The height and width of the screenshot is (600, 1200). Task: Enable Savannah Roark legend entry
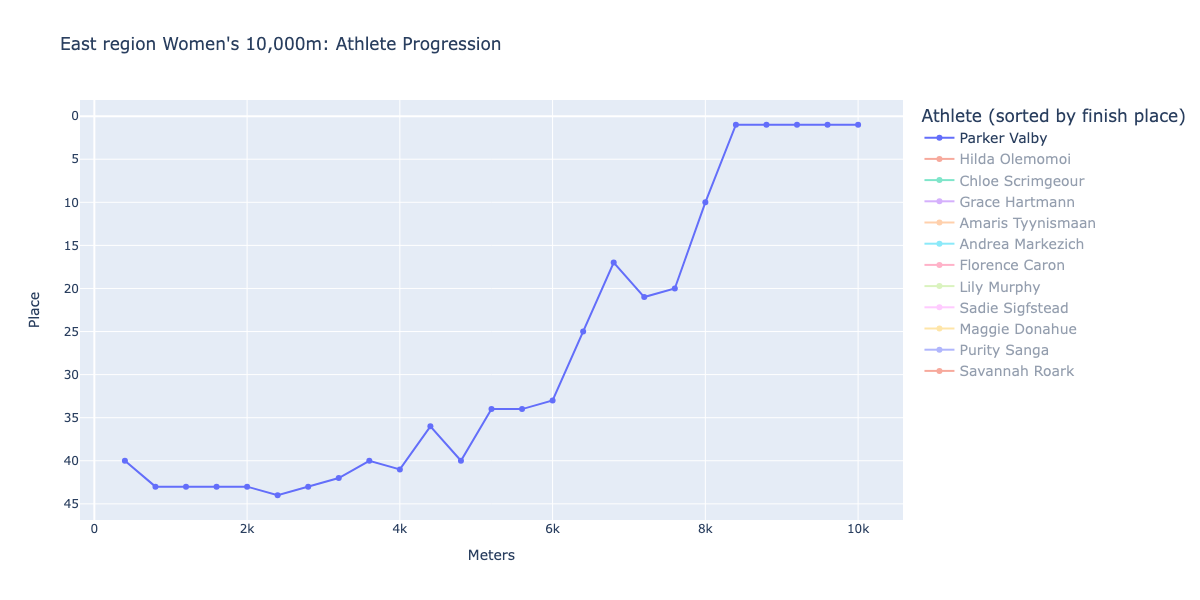[998, 371]
